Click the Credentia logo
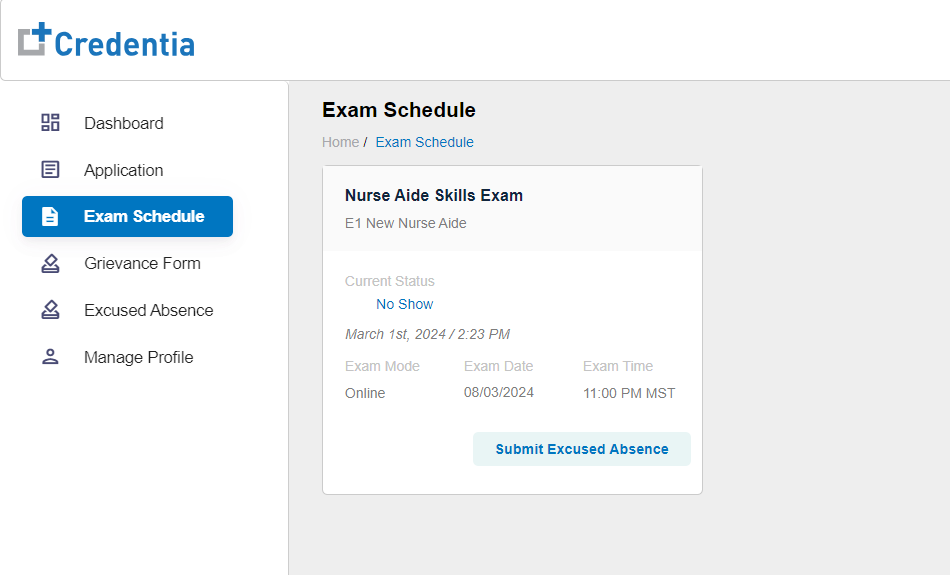Image resolution: width=950 pixels, height=575 pixels. point(106,40)
